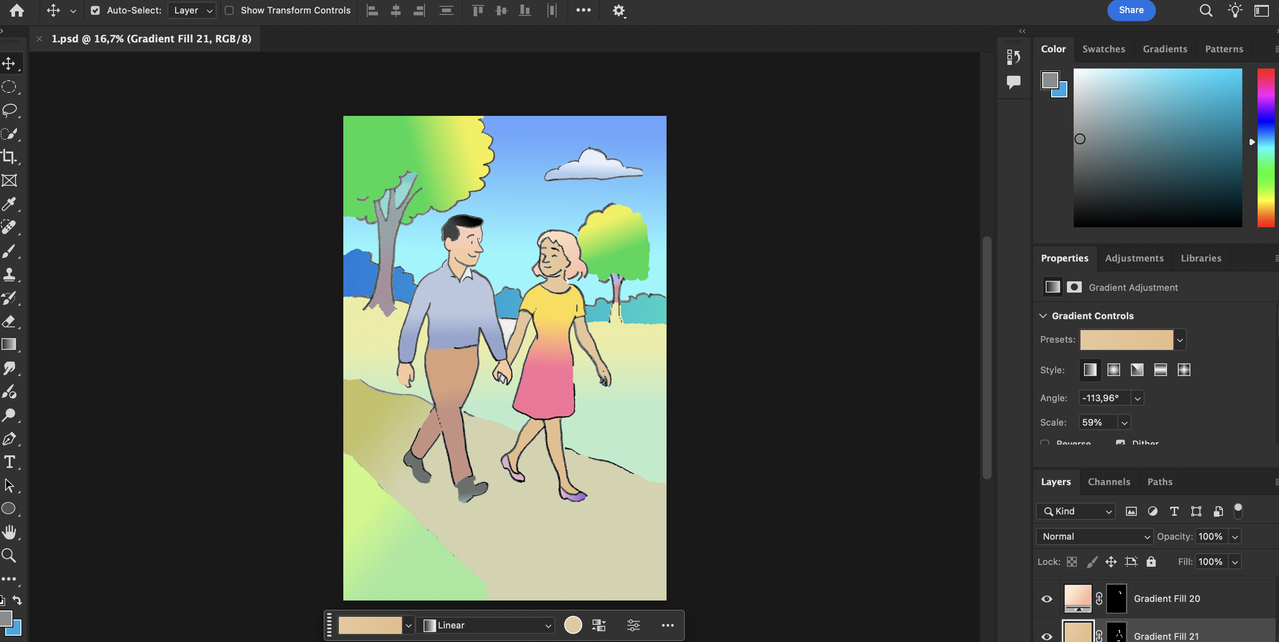Viewport: 1279px width, 642px height.
Task: Select the Type tool
Action: click(x=9, y=462)
